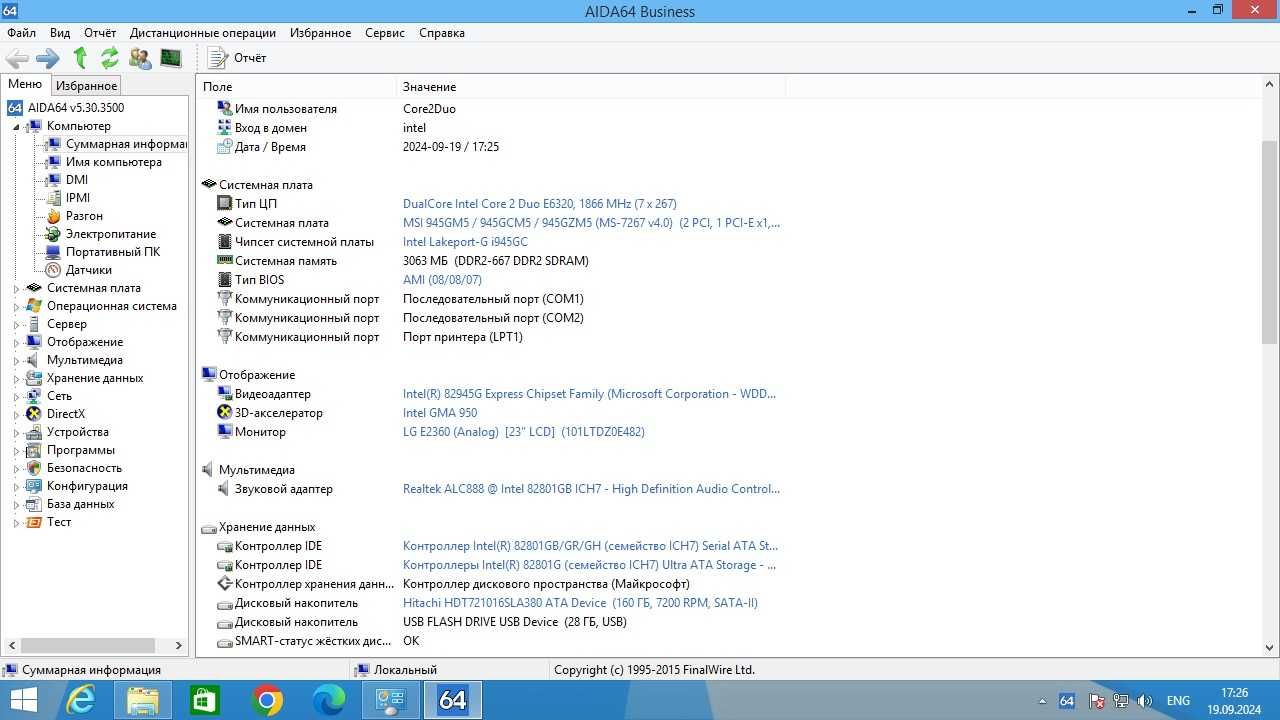
Task: Open Google Chrome from the taskbar
Action: click(x=267, y=700)
